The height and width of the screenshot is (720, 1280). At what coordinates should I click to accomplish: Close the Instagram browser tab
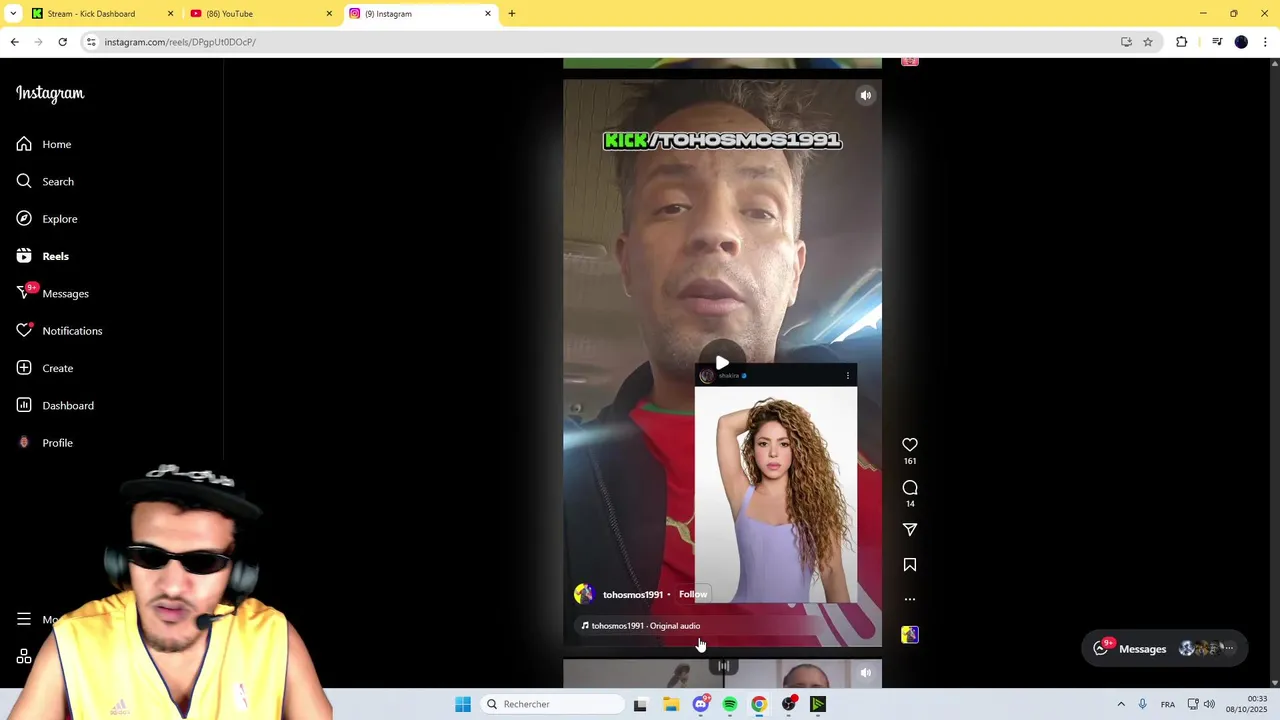coord(488,14)
